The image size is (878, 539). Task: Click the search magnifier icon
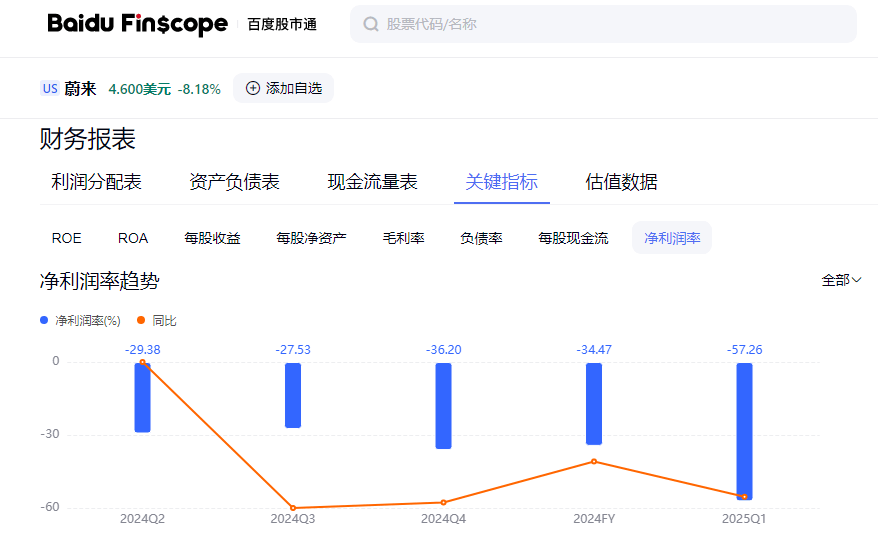(371, 24)
